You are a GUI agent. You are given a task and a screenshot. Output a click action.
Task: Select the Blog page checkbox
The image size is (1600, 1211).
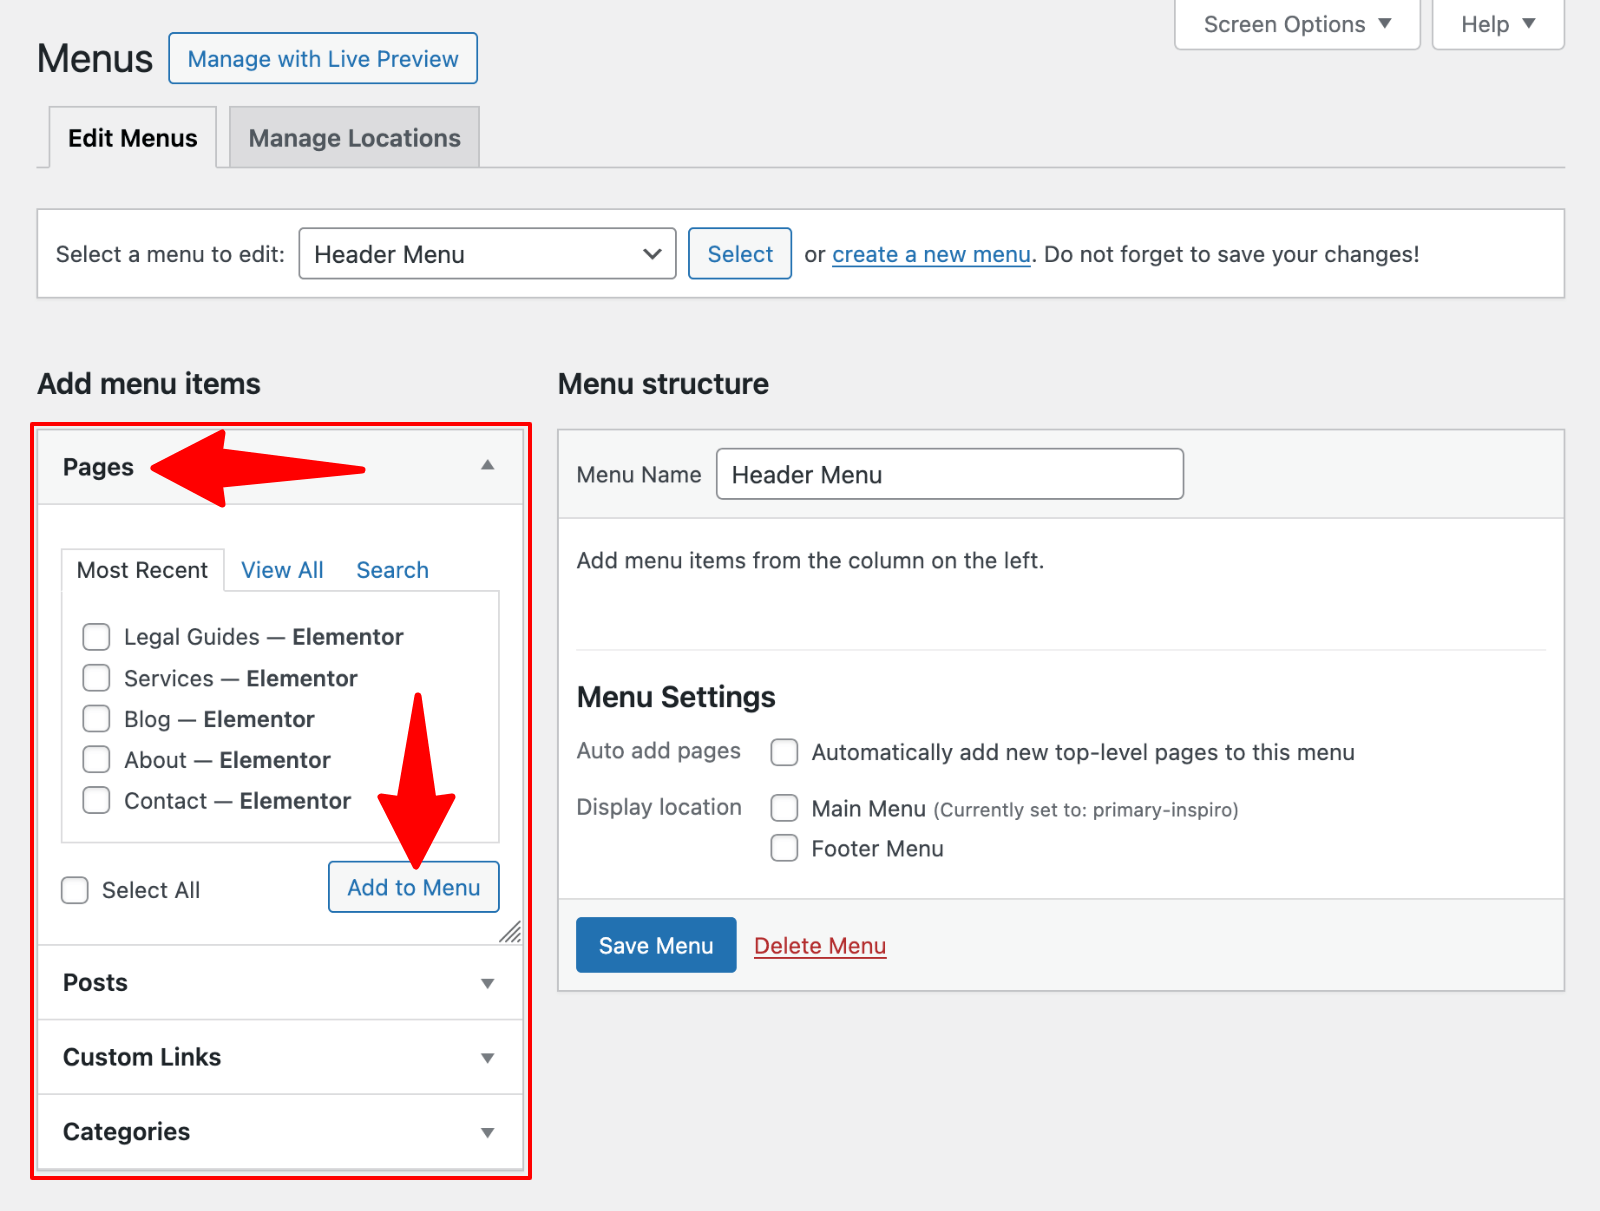[x=96, y=719]
